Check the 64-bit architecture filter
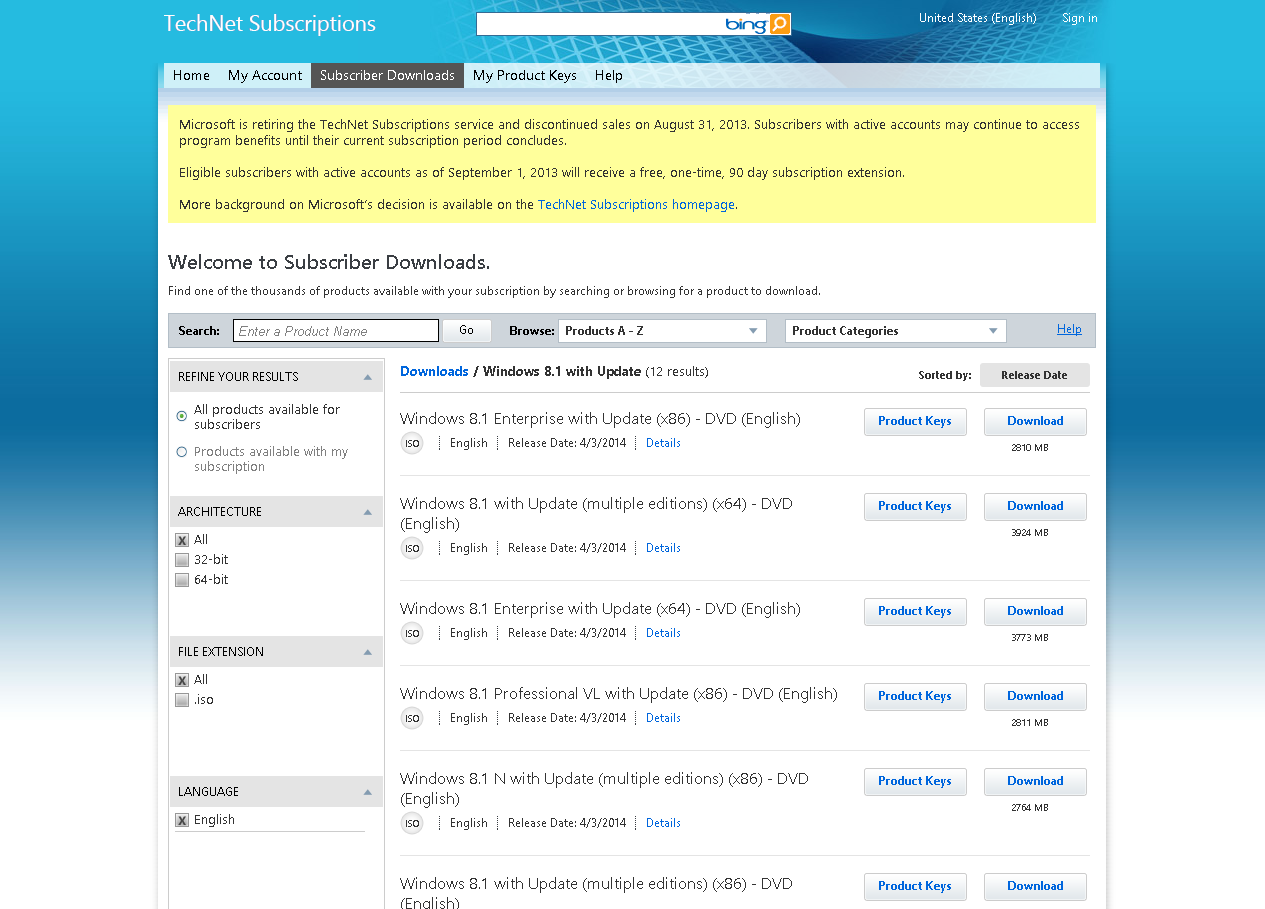Image resolution: width=1265 pixels, height=909 pixels. point(182,580)
